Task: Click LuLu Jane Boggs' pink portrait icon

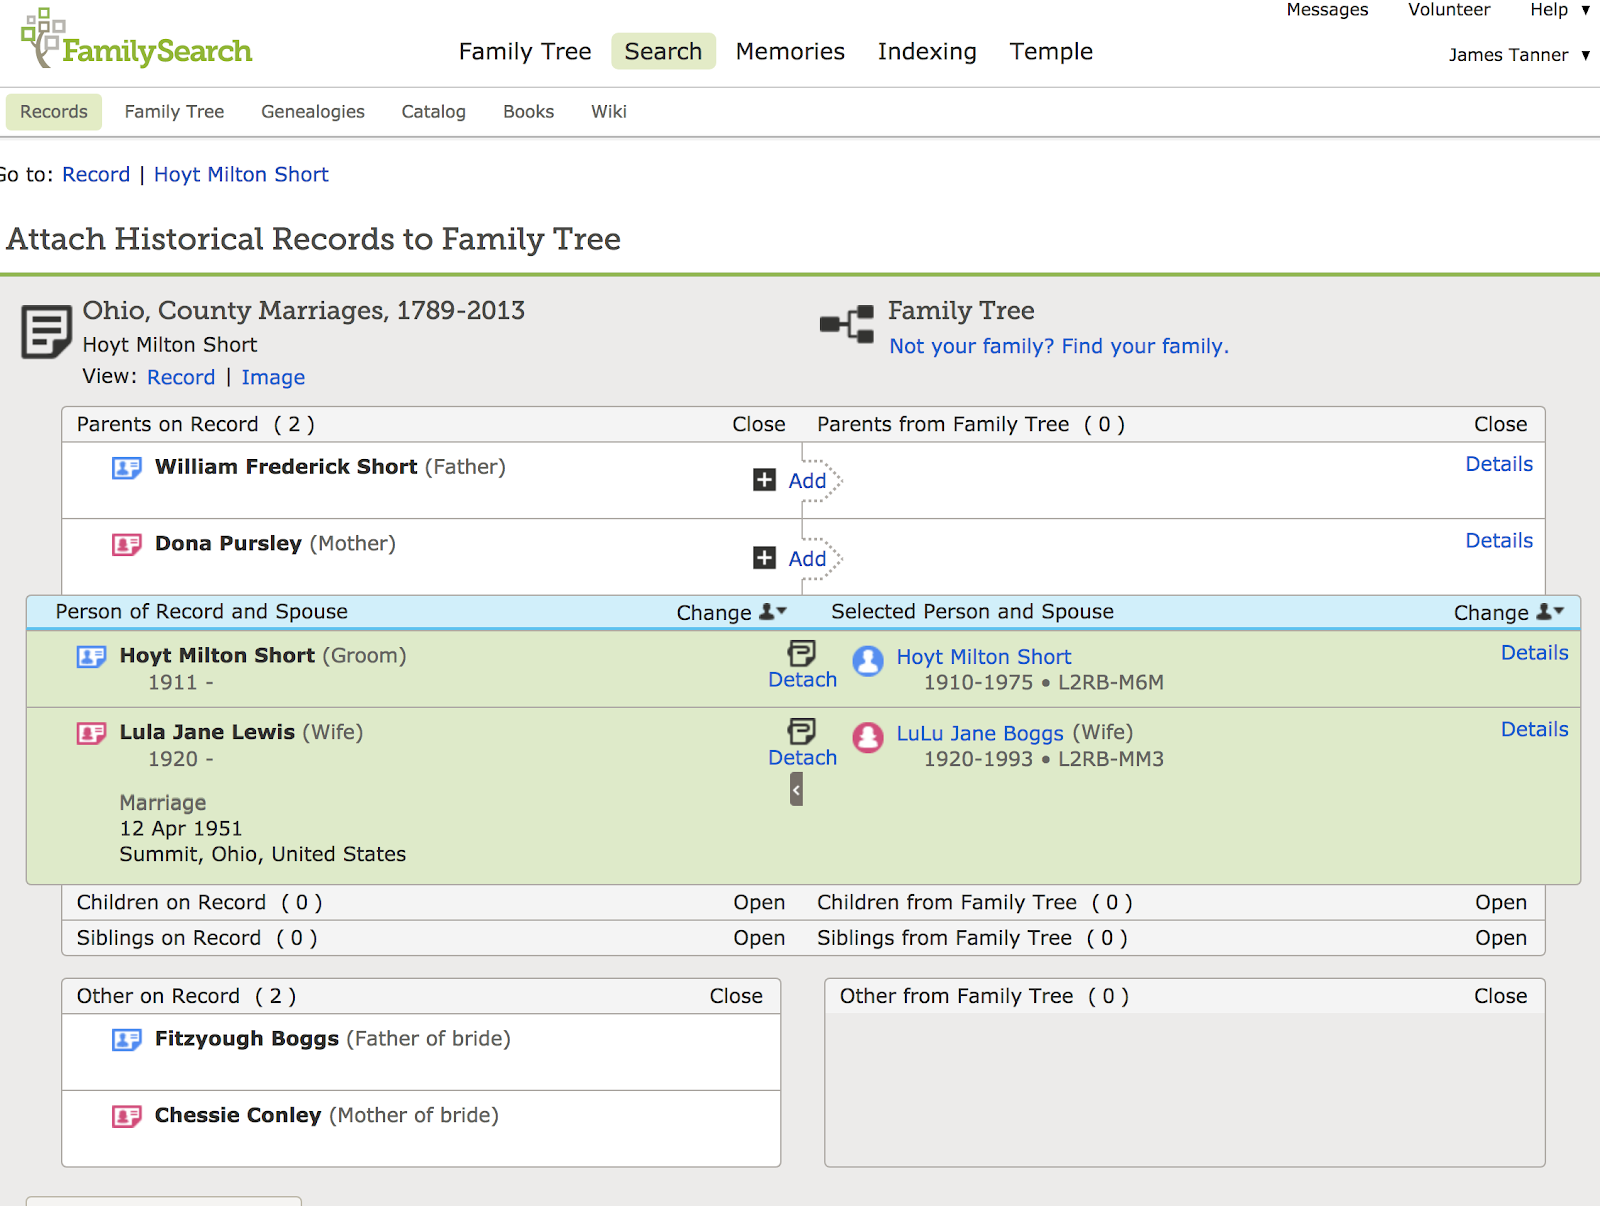Action: click(x=868, y=737)
